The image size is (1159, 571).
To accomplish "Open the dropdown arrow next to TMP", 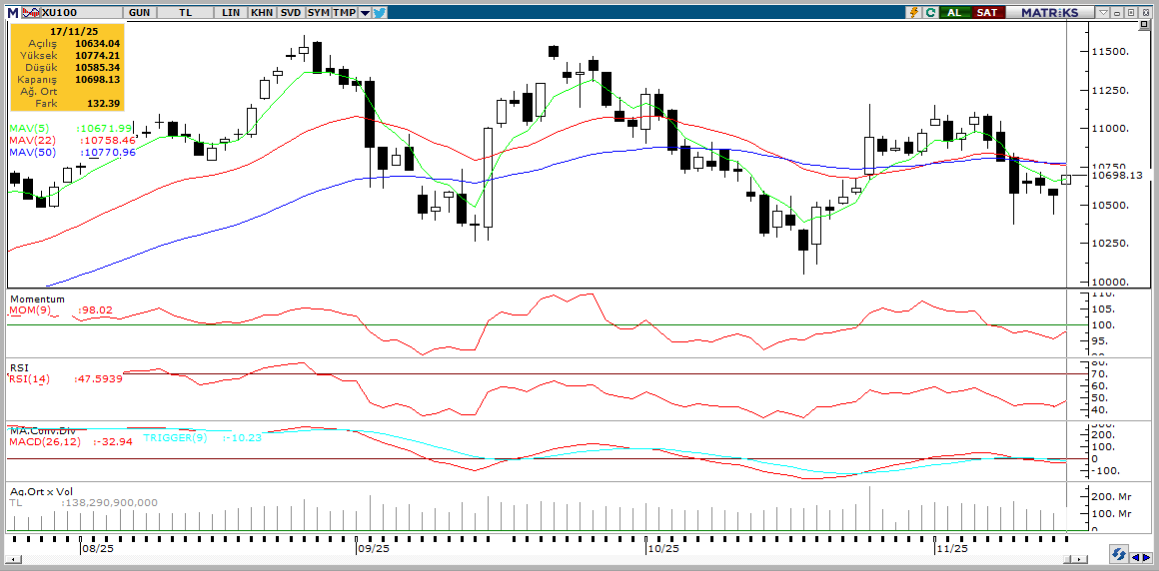I will click(x=365, y=12).
